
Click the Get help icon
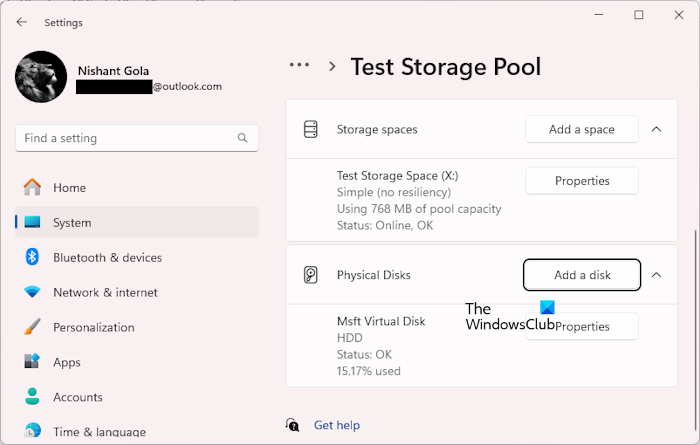pyautogui.click(x=293, y=425)
